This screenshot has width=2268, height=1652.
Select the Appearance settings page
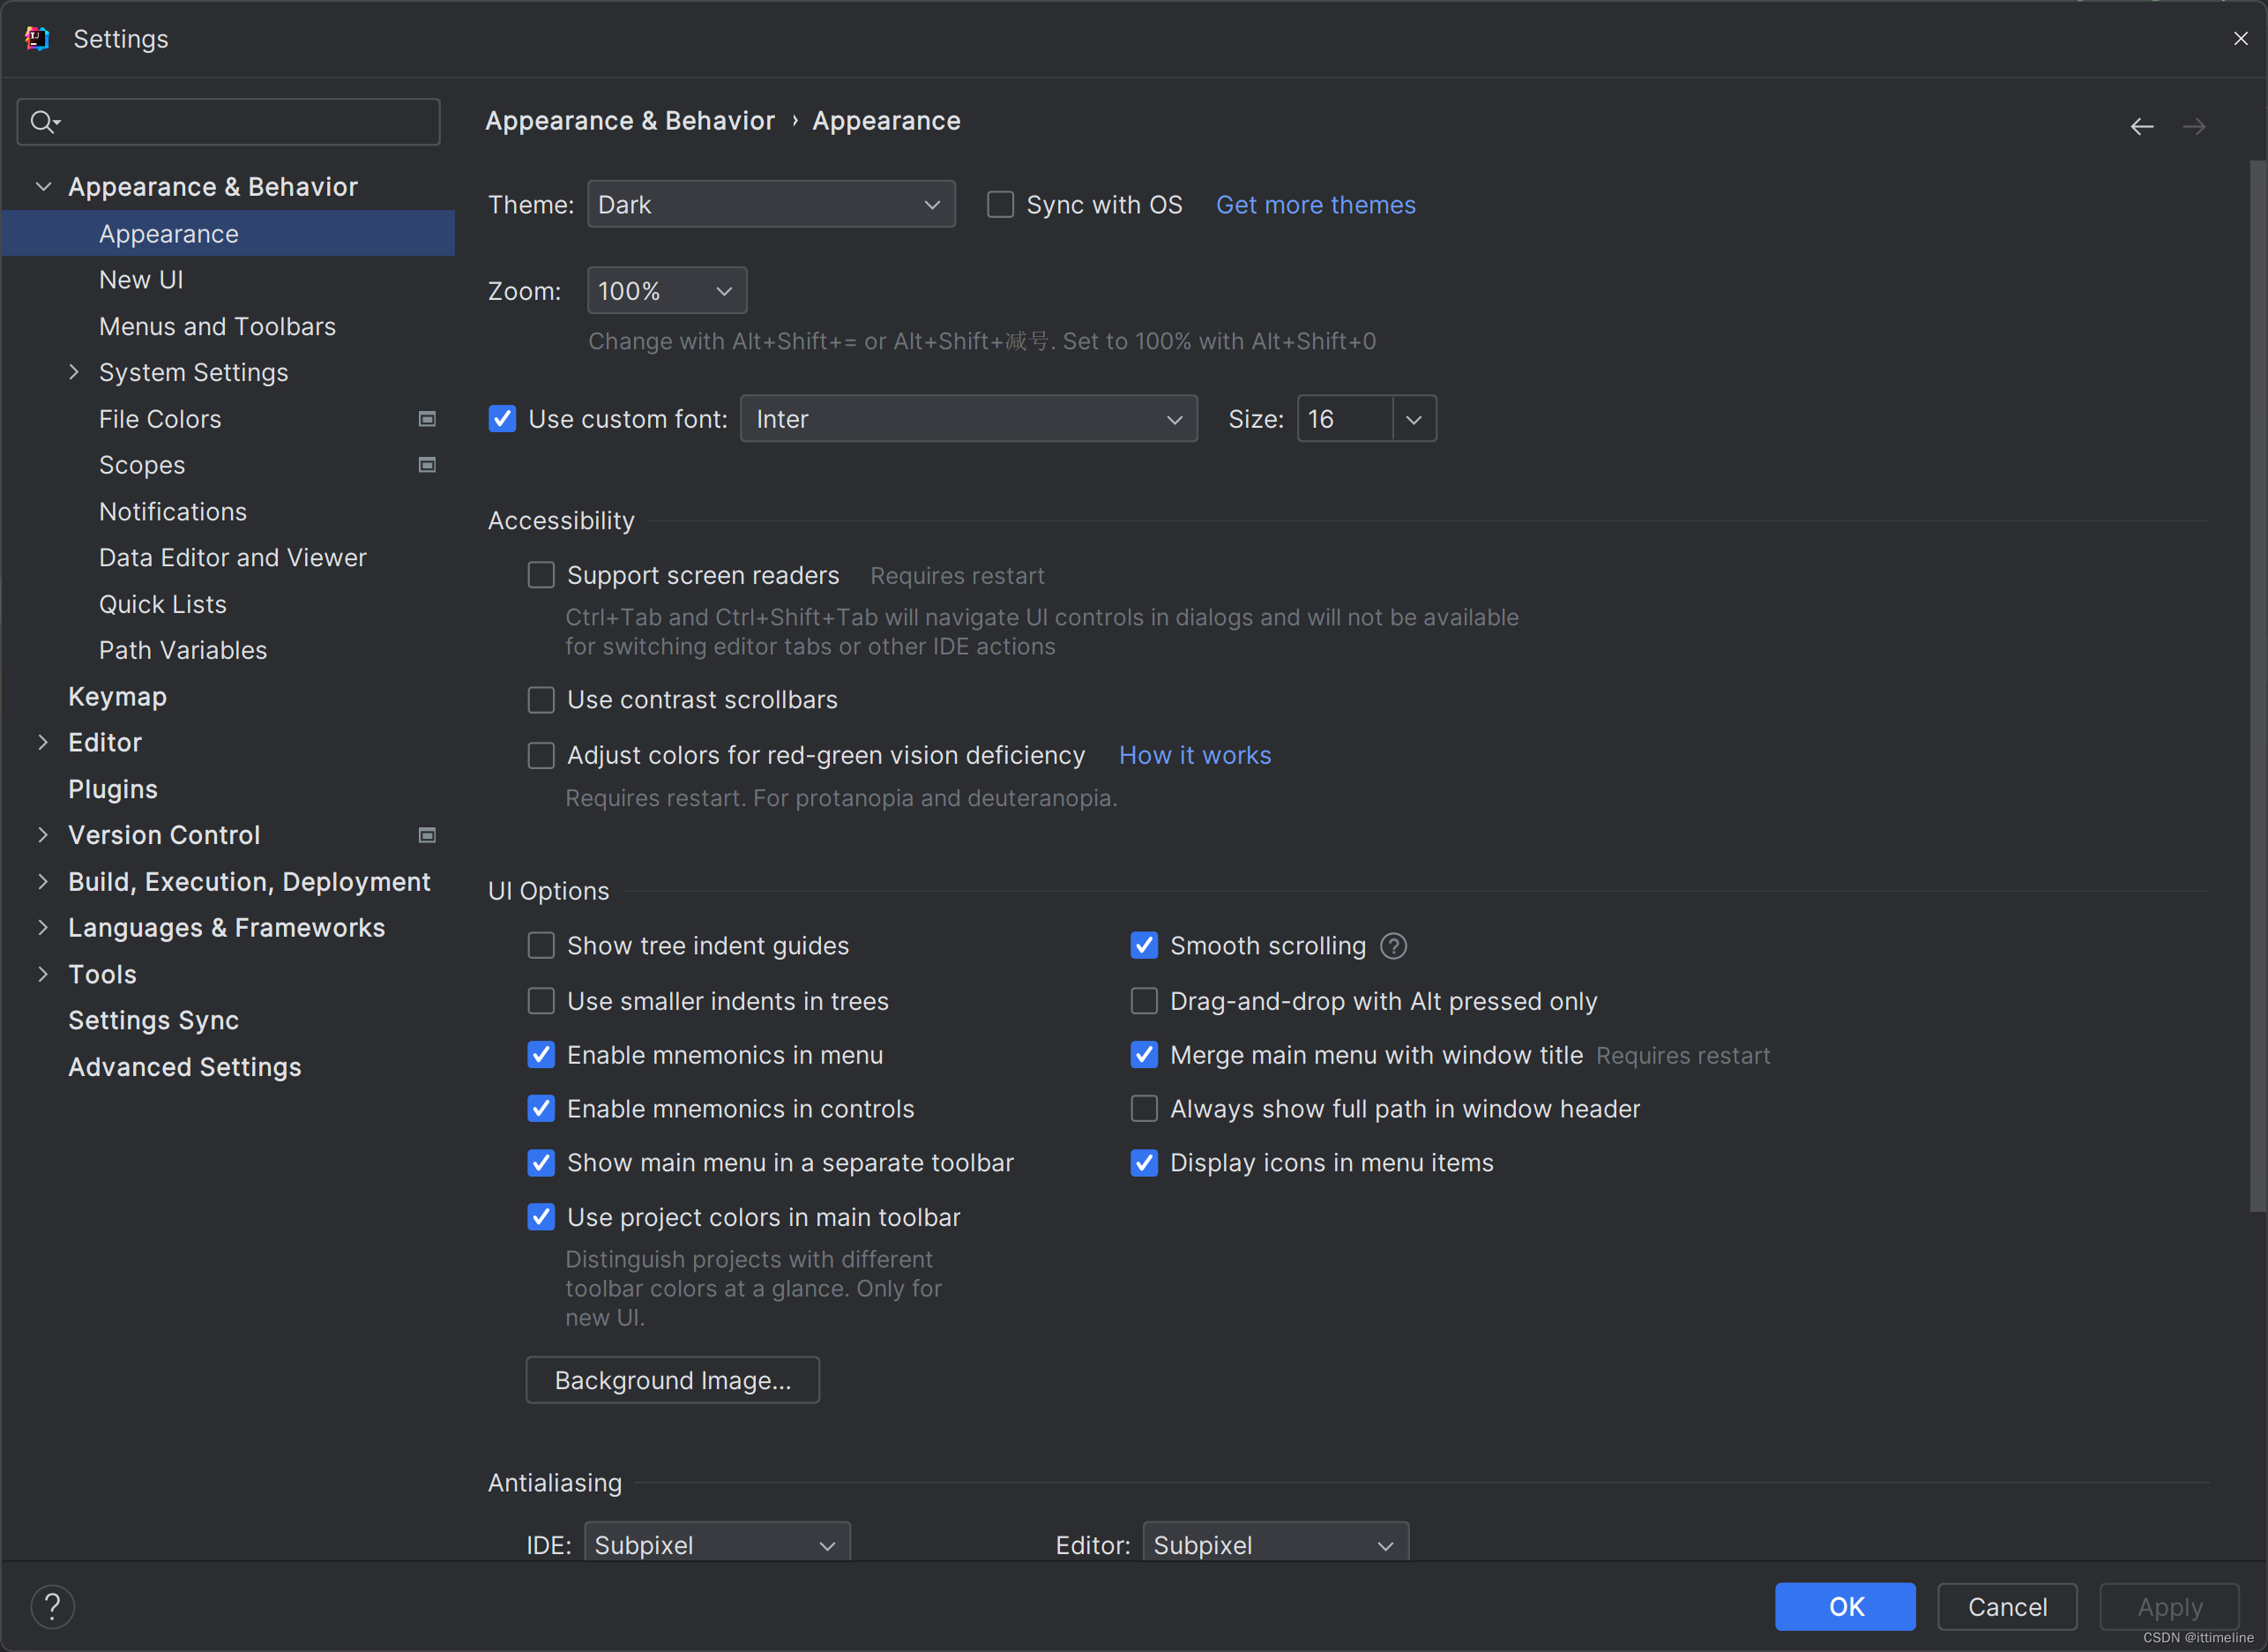click(228, 233)
